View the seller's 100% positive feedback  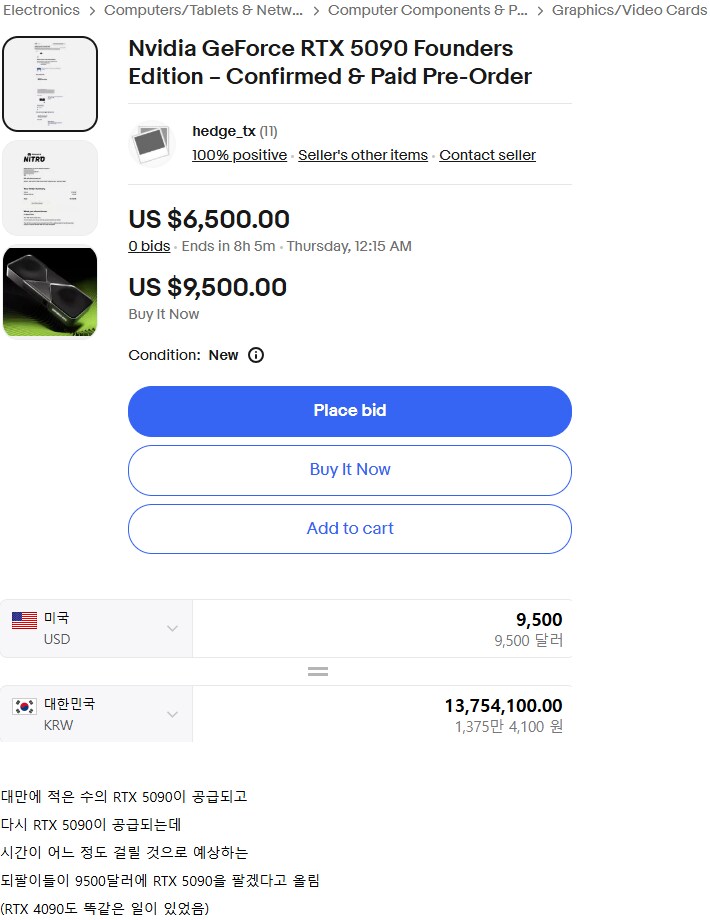pyautogui.click(x=239, y=155)
